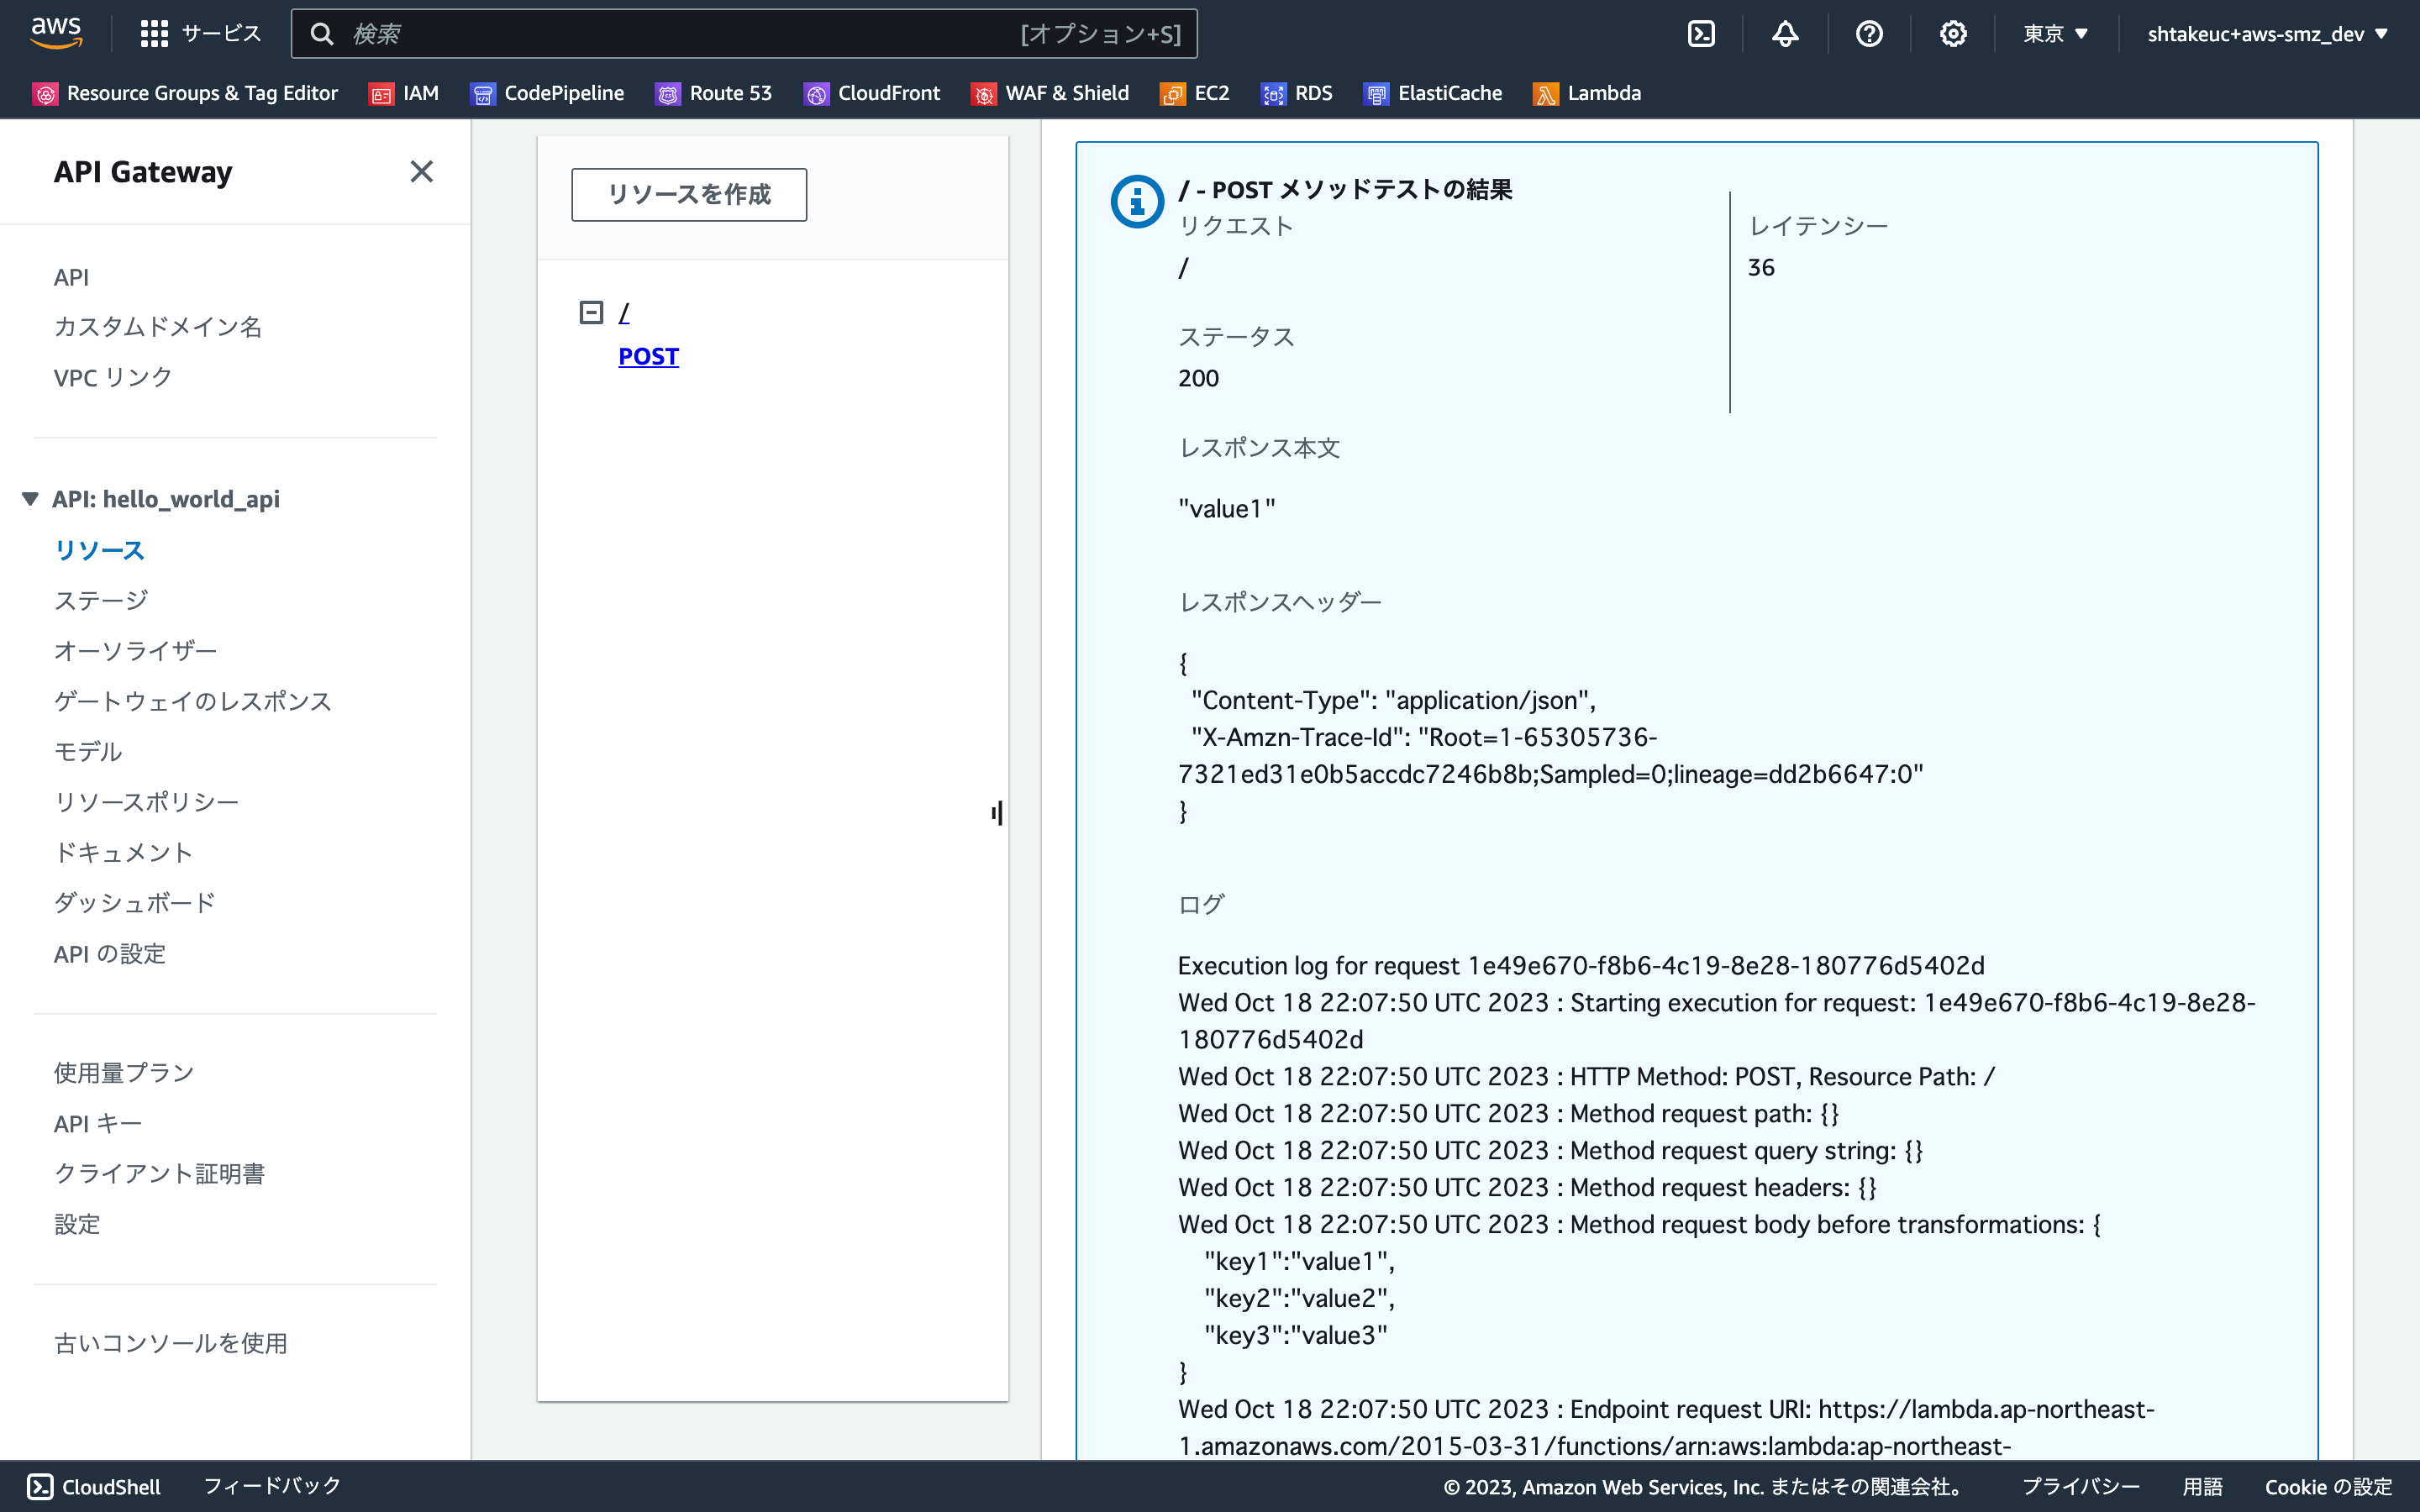Open オーソライザー in the API menu
The image size is (2420, 1512).
135,651
